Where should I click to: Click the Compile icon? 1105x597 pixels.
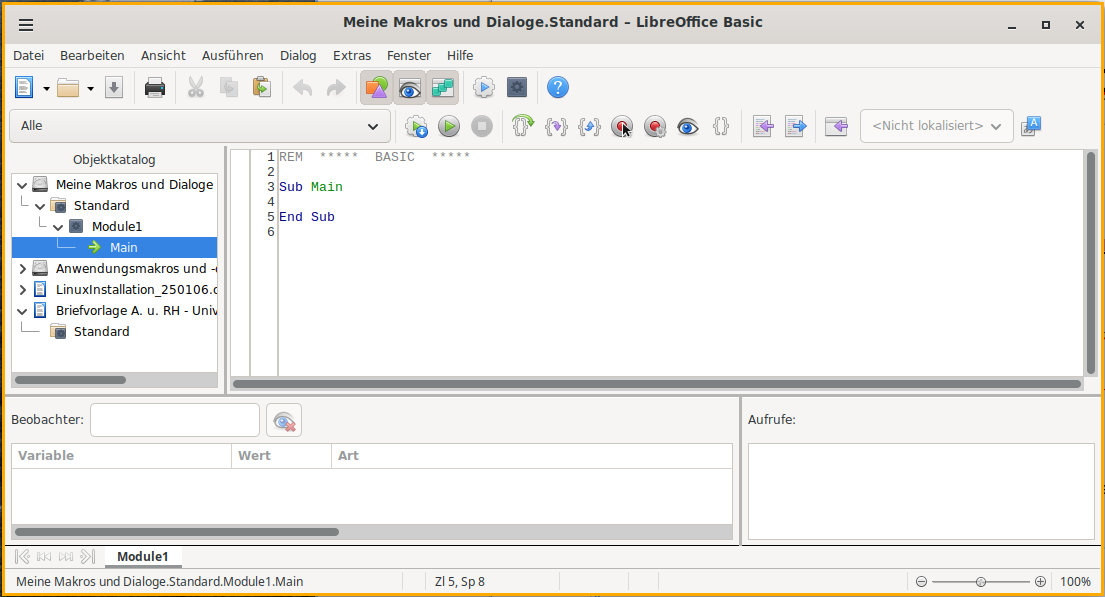(x=416, y=126)
